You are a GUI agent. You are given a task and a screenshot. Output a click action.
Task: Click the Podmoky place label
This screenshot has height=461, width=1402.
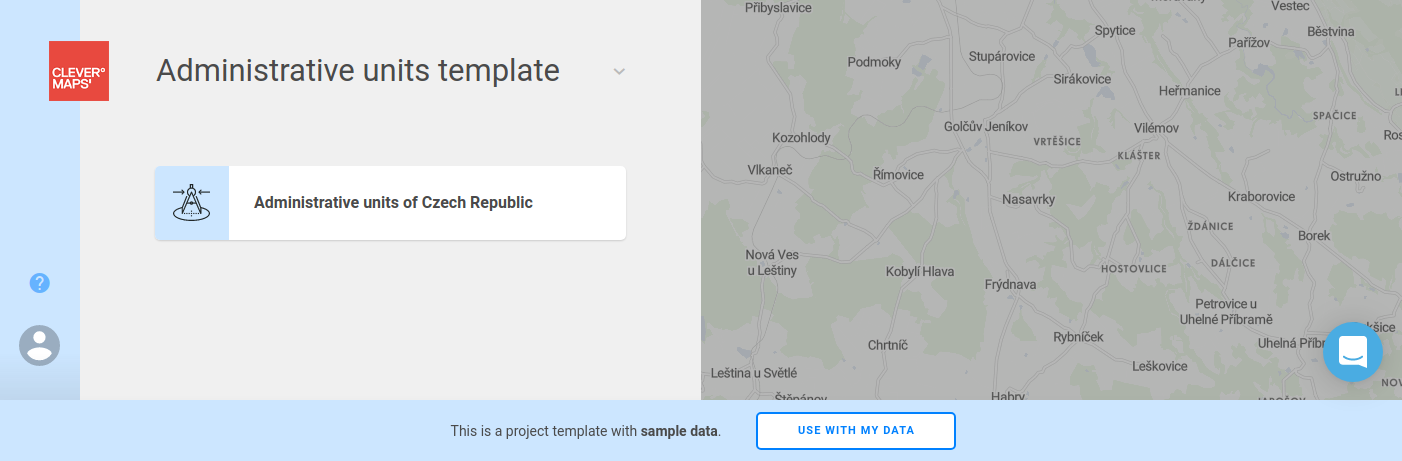[x=874, y=62]
